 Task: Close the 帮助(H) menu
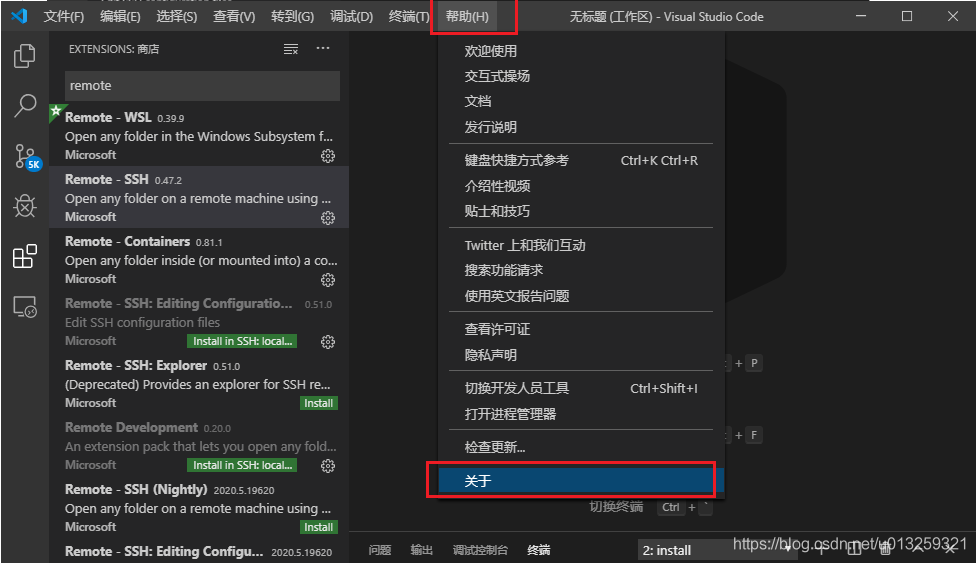(467, 17)
